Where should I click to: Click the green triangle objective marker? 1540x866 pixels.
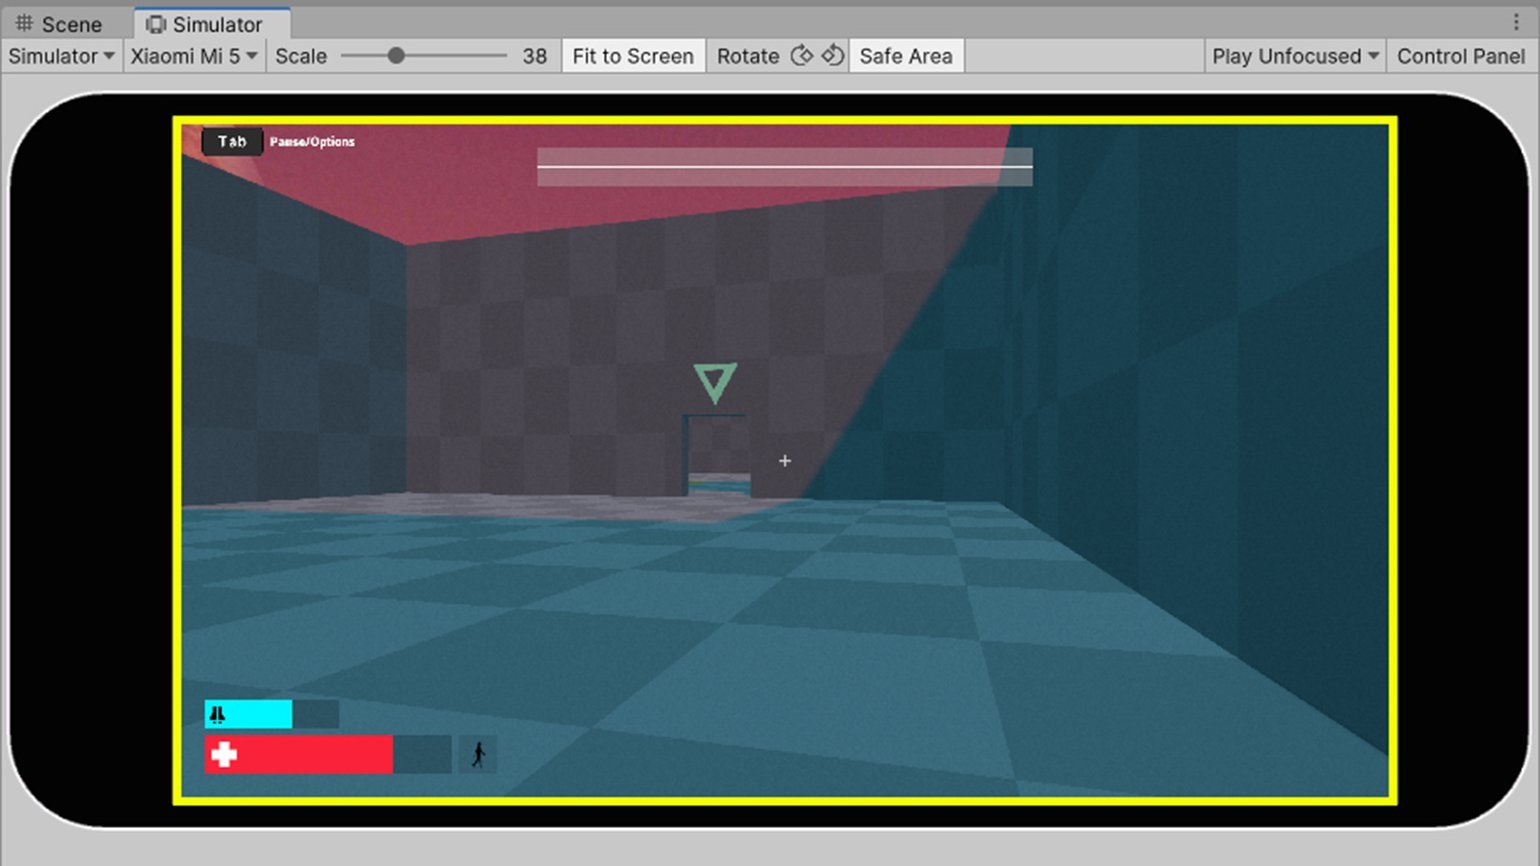715,382
